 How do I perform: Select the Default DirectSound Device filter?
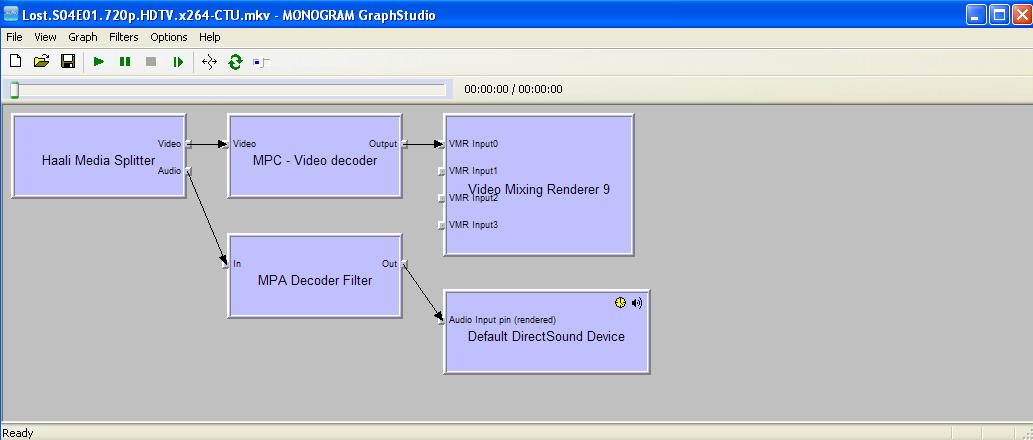pyautogui.click(x=547, y=332)
